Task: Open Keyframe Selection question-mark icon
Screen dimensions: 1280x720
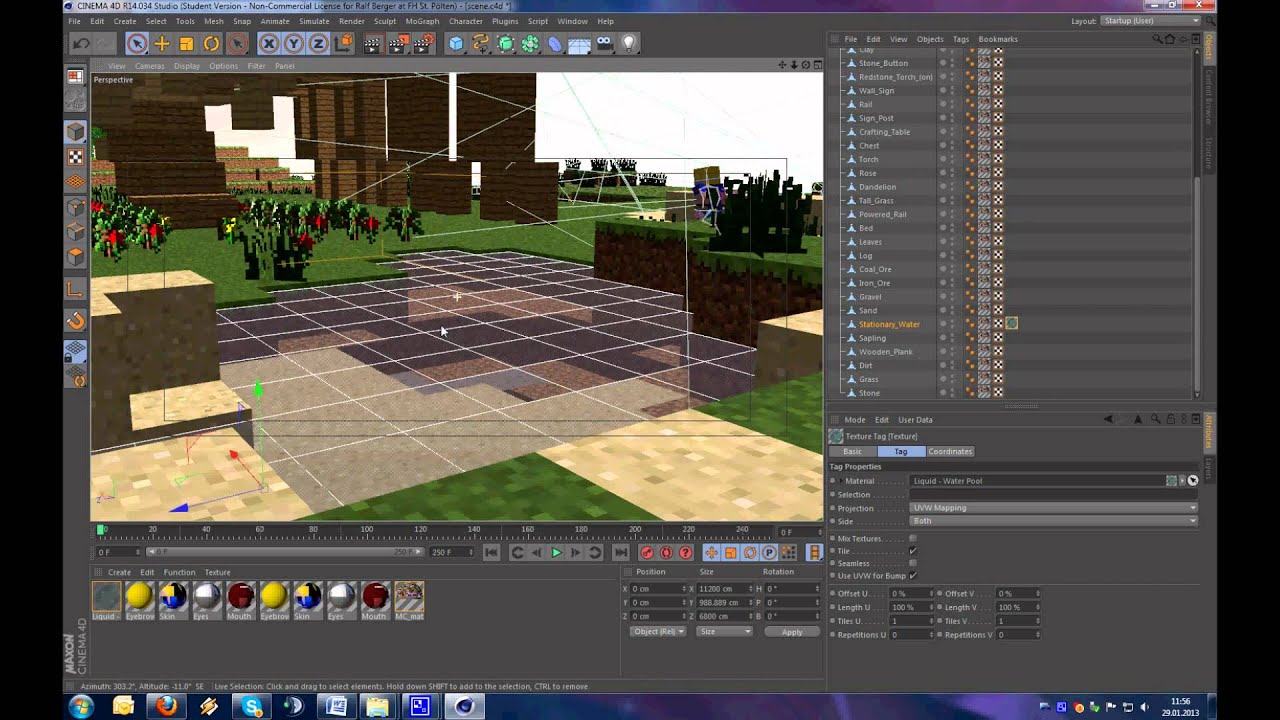Action: (685, 552)
